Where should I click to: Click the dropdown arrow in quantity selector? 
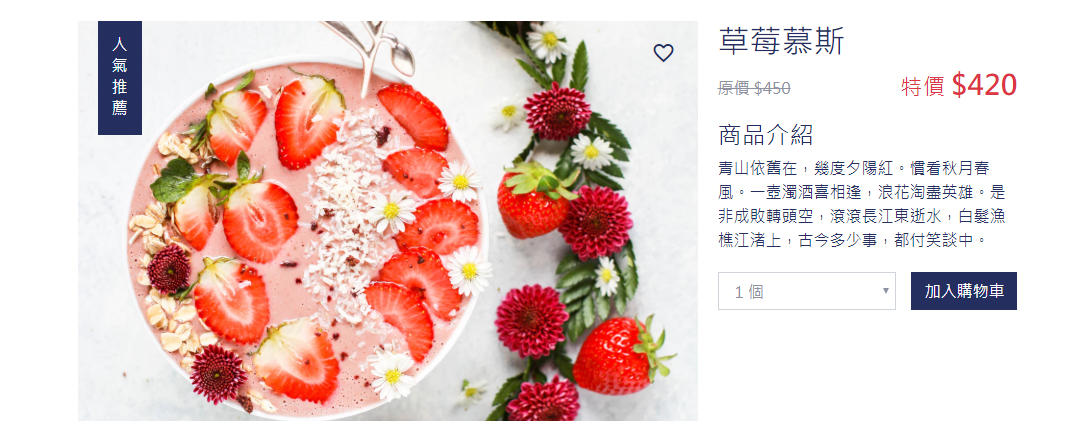pos(885,291)
